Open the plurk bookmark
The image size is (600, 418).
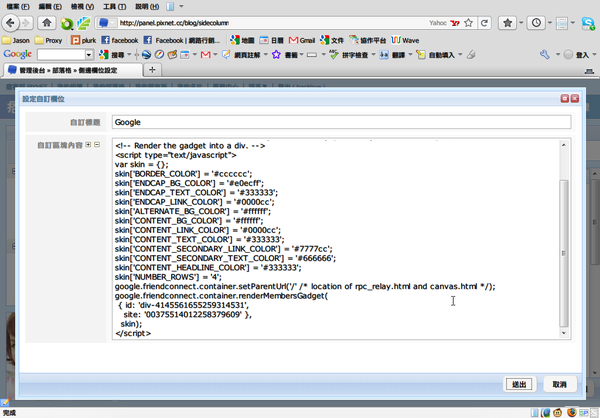[84, 40]
